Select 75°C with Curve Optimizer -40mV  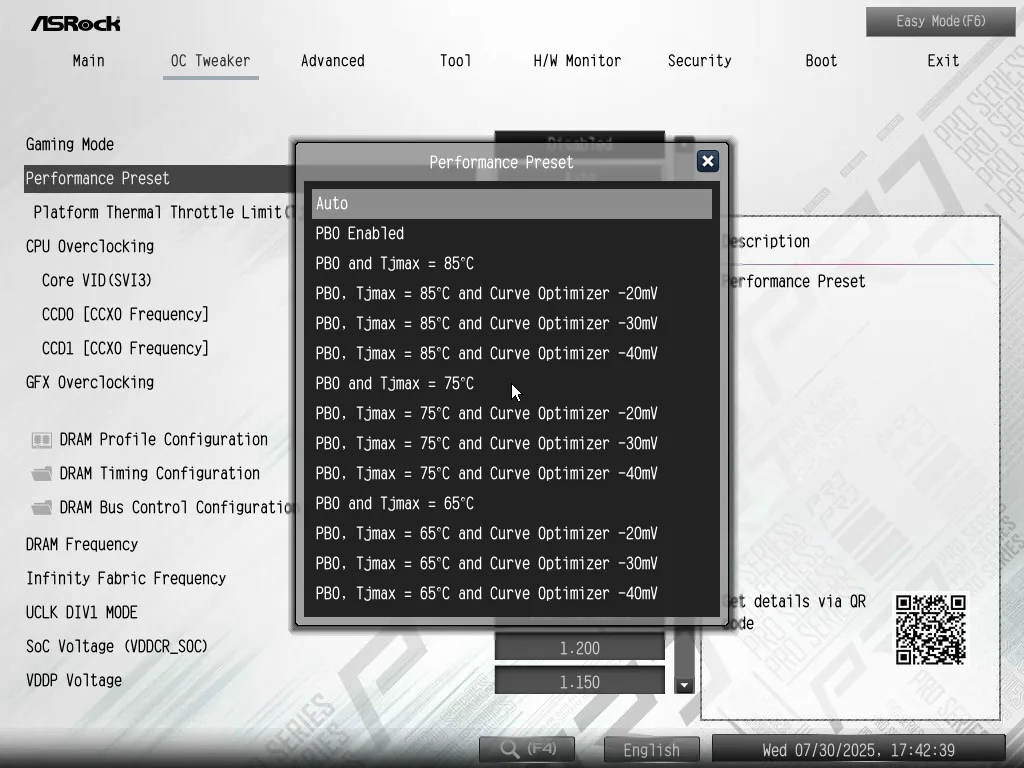pyautogui.click(x=511, y=474)
